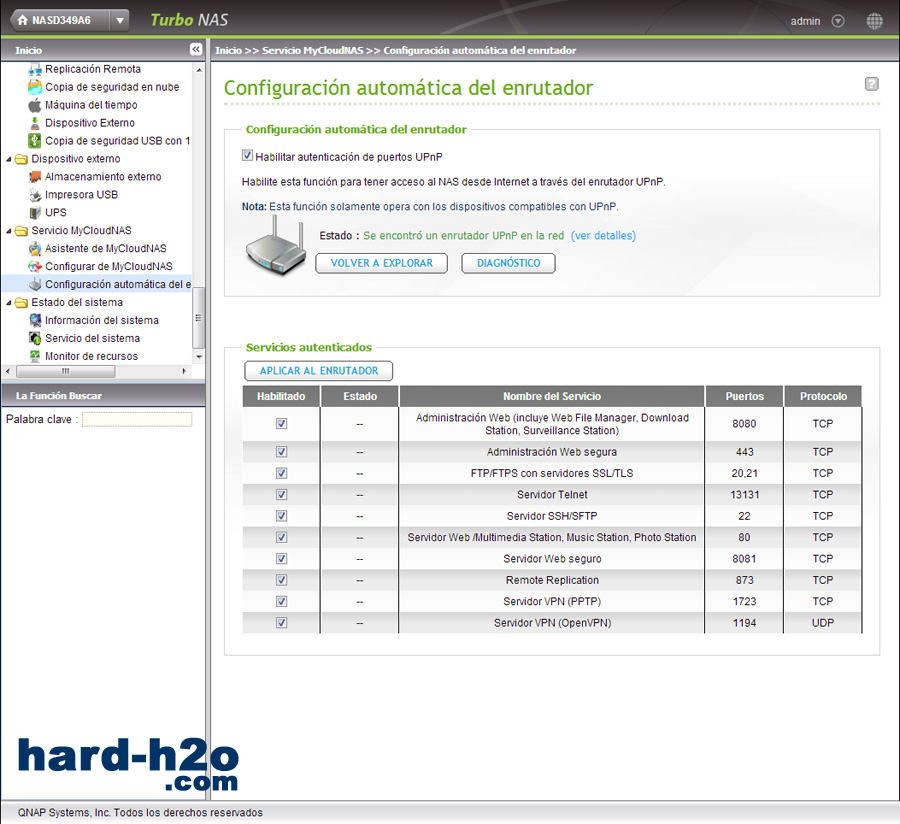Viewport: 900px width, 824px height.
Task: Toggle Habilitar autenticación de puertos UPnP checkbox
Action: click(x=247, y=156)
